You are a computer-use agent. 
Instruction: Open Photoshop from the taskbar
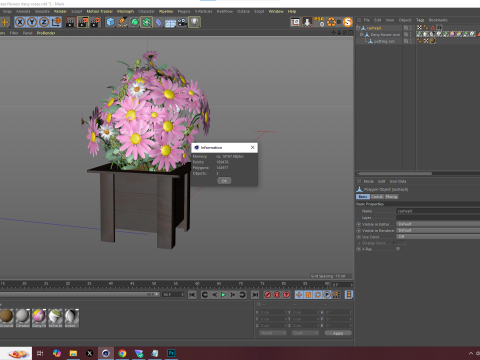pyautogui.click(x=171, y=353)
